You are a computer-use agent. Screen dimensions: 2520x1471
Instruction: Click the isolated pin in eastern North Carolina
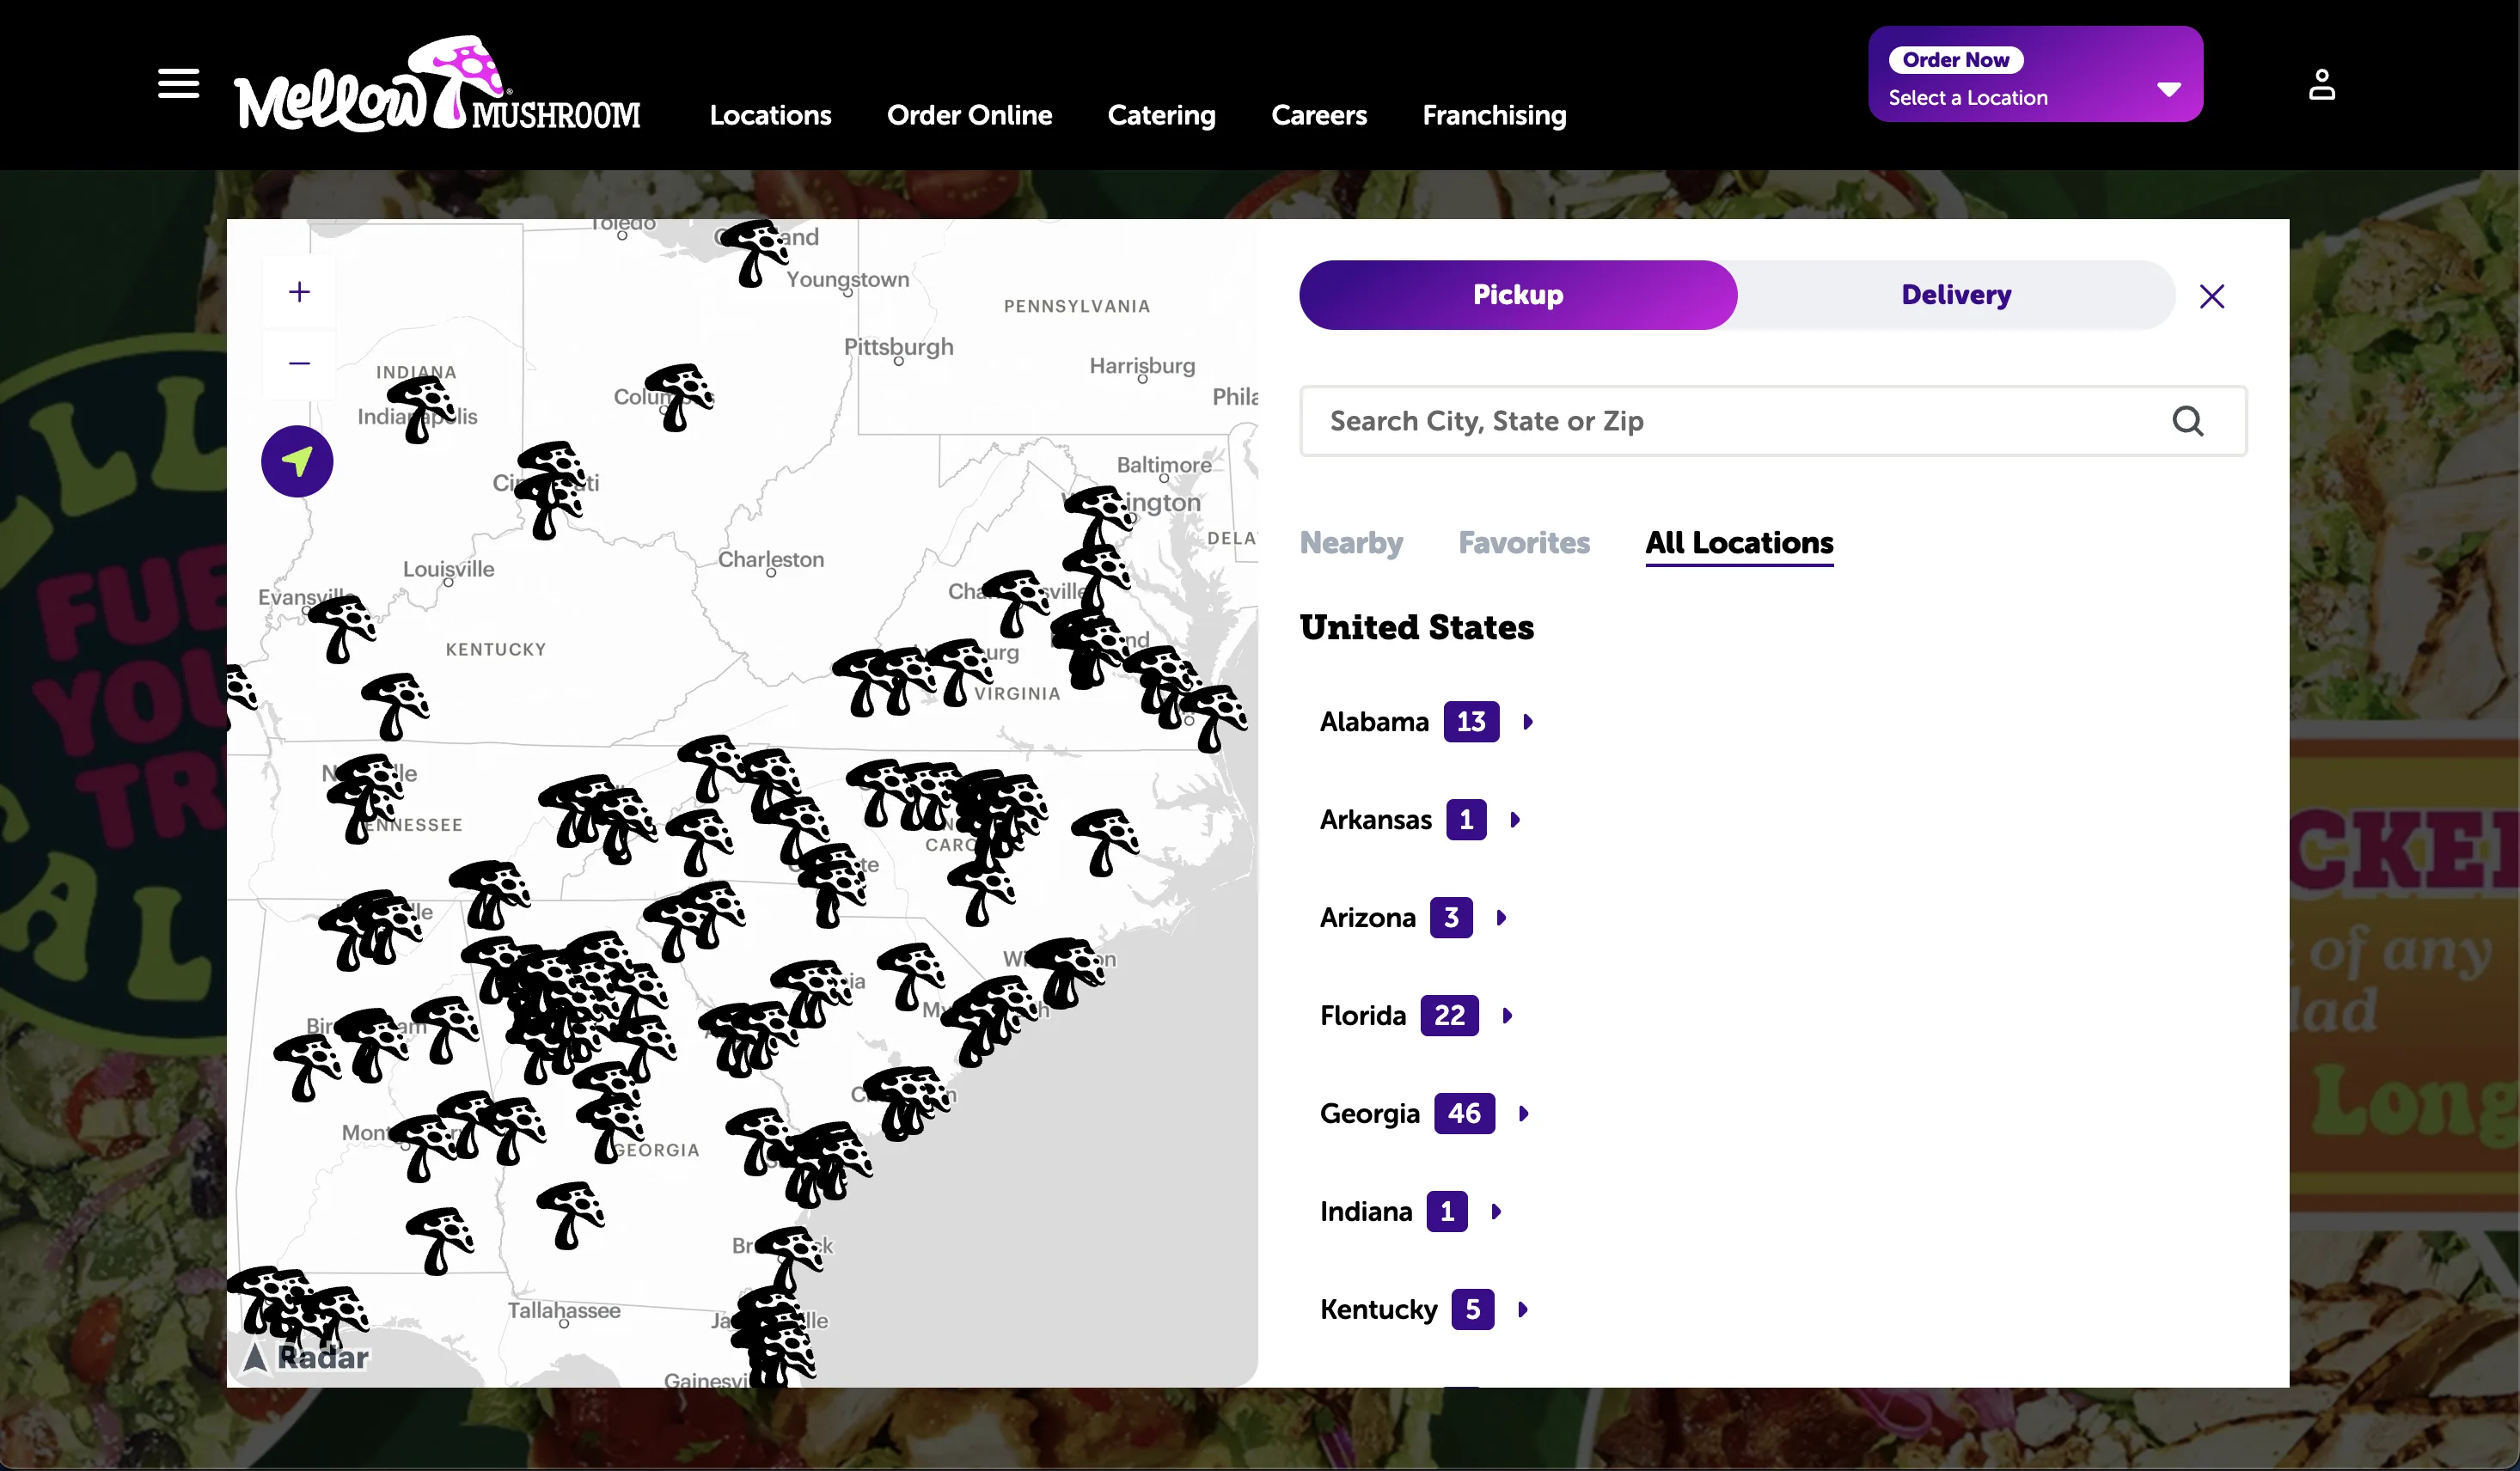click(1105, 842)
